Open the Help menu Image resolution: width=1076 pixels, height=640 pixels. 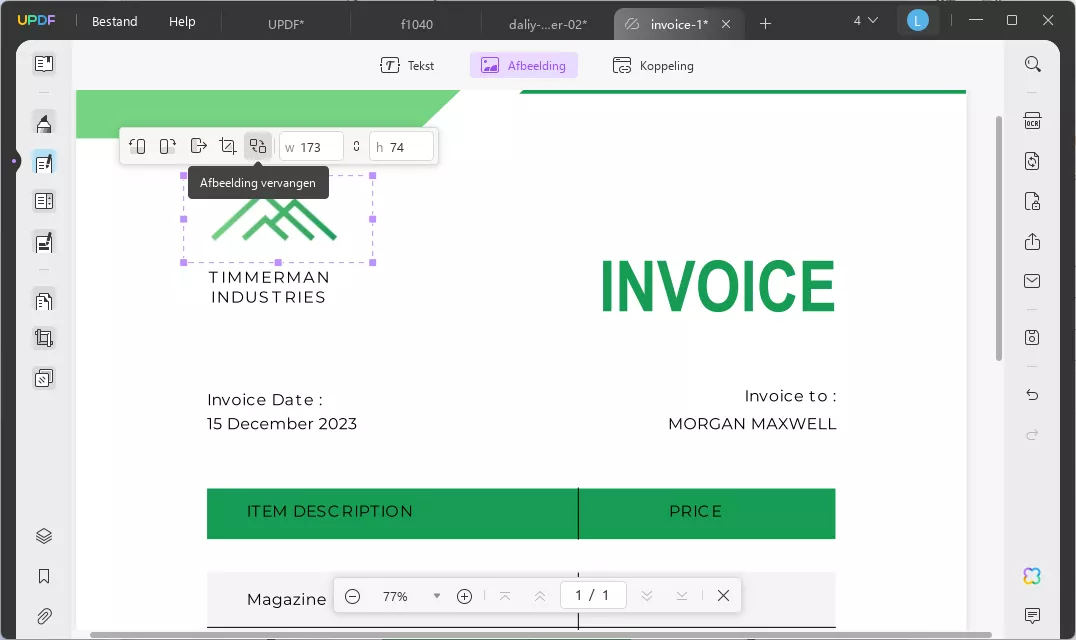click(x=183, y=22)
